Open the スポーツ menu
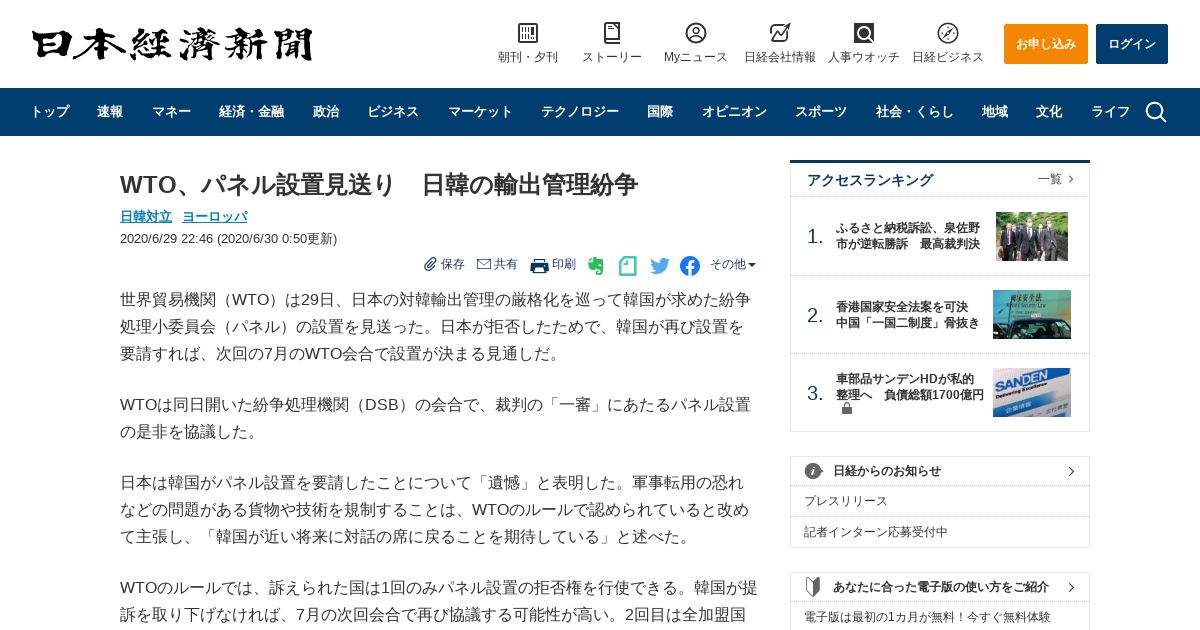 821,112
